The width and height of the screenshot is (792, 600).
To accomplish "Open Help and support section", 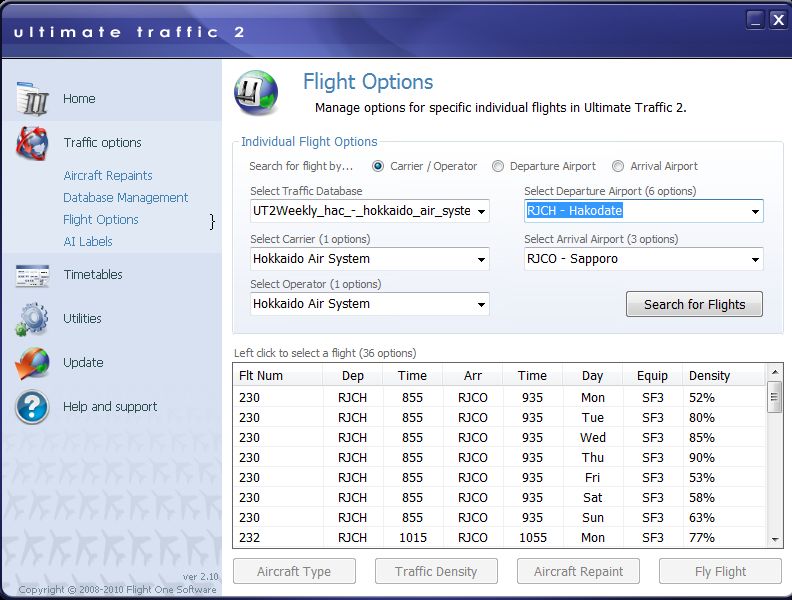I will 110,407.
